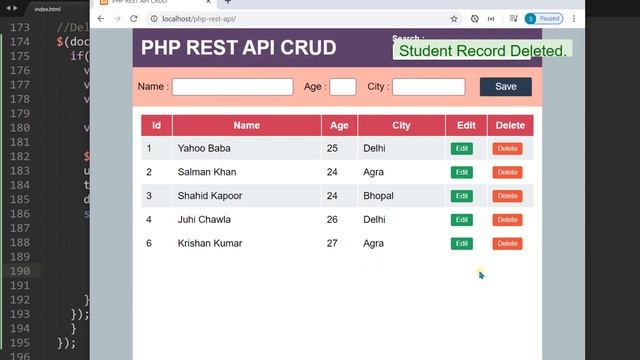This screenshot has height=360, width=640.
Task: Click the "Student Record Deleted." message
Action: tap(482, 51)
